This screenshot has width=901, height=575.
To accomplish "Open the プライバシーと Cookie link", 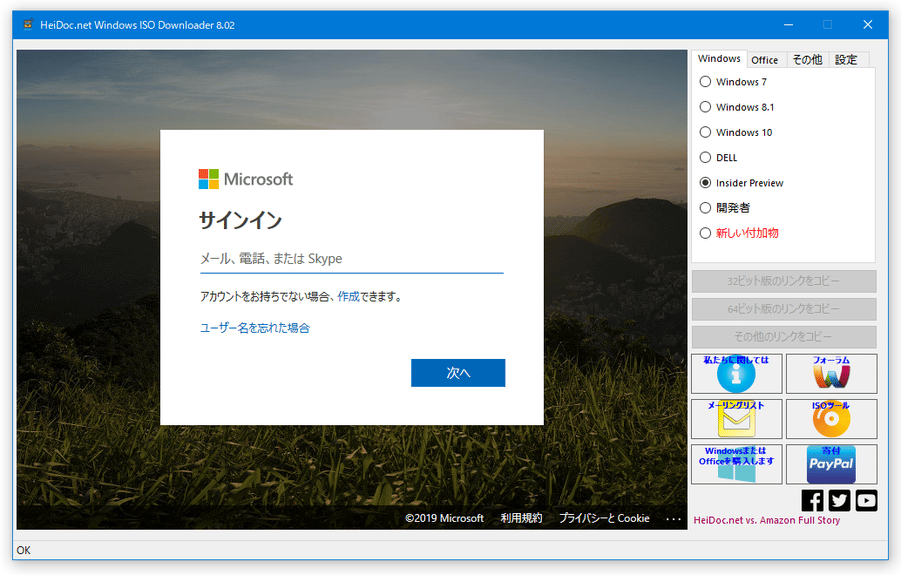I will [604, 518].
